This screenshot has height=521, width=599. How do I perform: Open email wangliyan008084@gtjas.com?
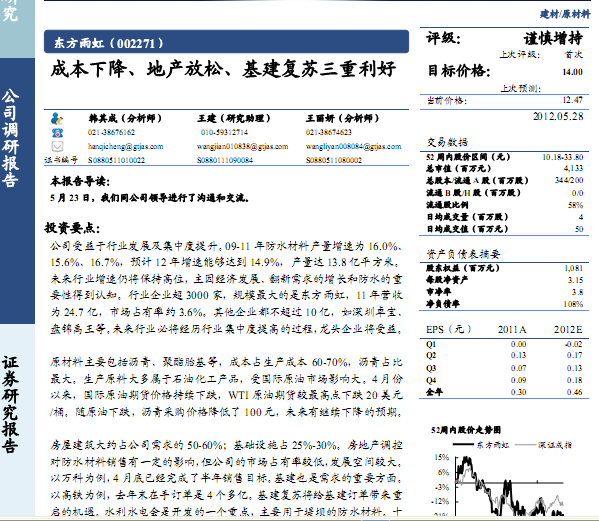point(353,146)
